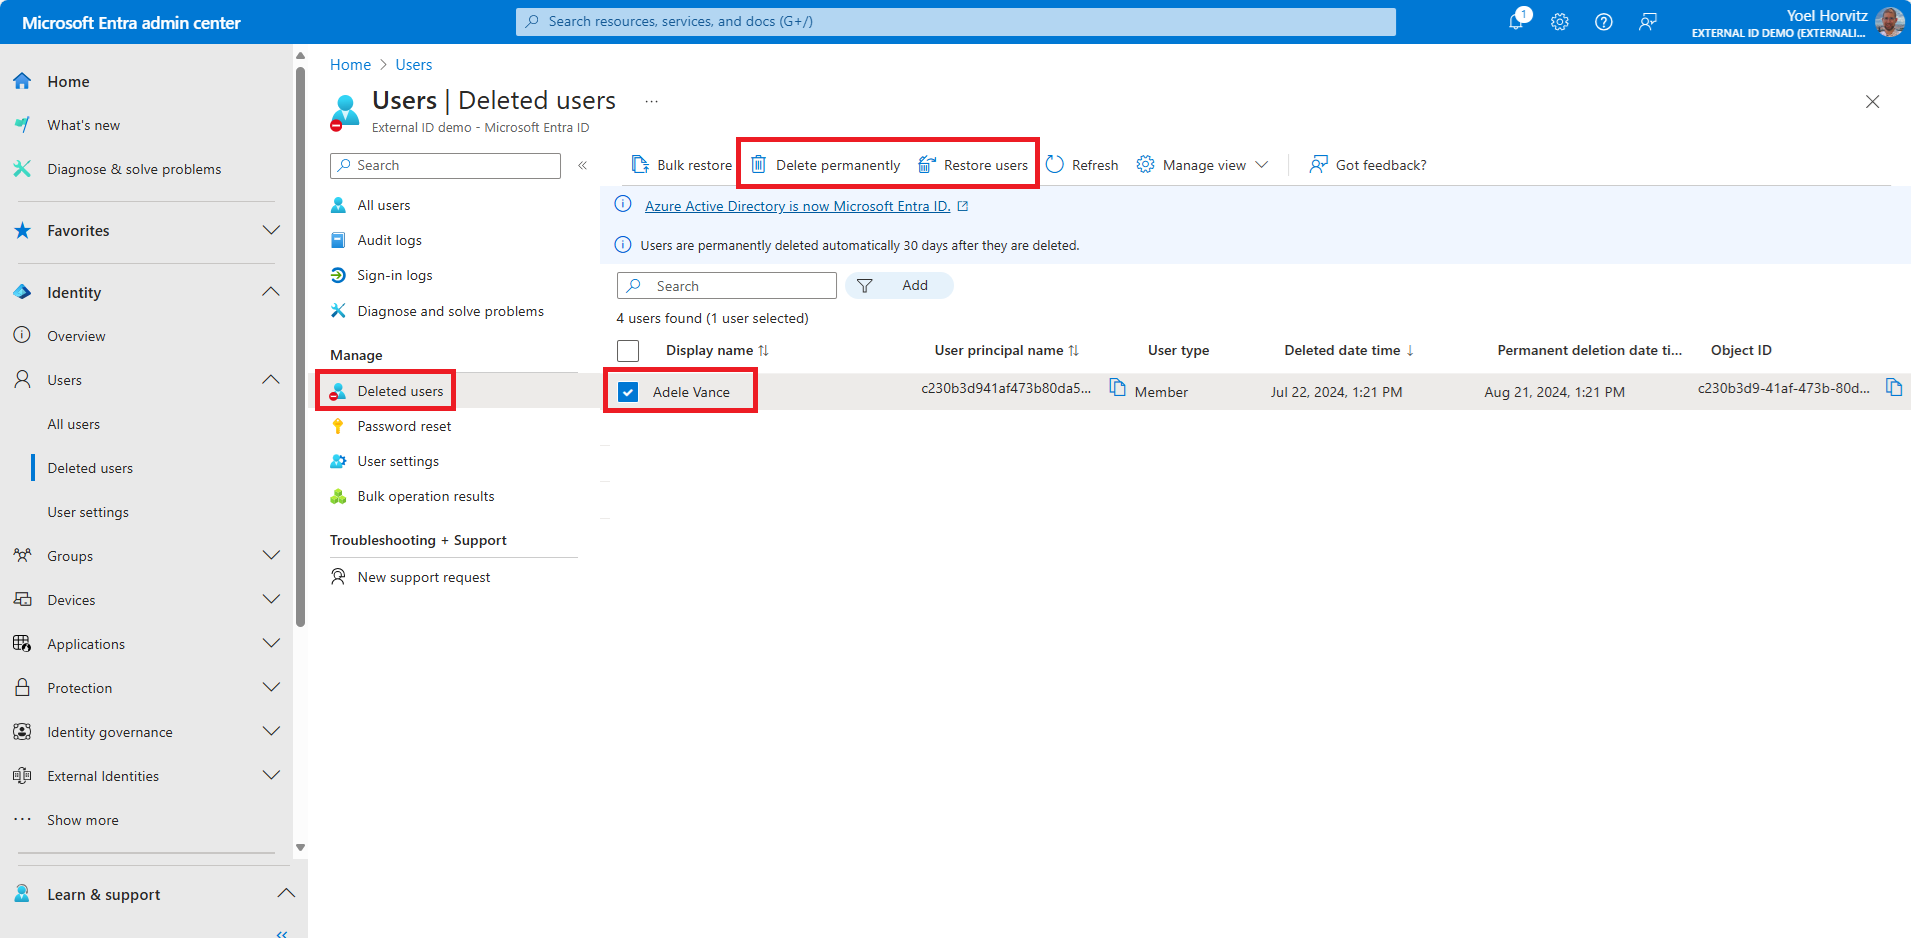Open Audit logs in the menu

pyautogui.click(x=389, y=241)
